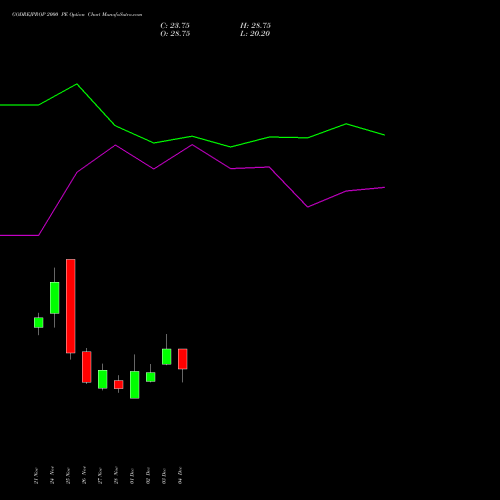Select the green 01 Dec candlestick
The width and height of the screenshot is (500, 500).
135,384
